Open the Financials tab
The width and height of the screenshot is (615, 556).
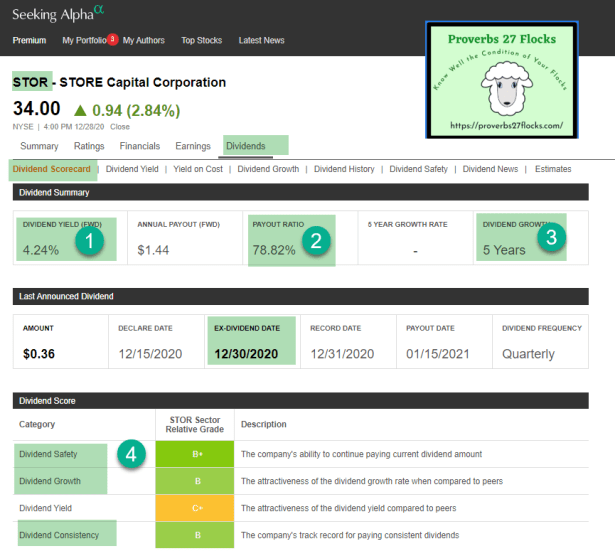[140, 146]
